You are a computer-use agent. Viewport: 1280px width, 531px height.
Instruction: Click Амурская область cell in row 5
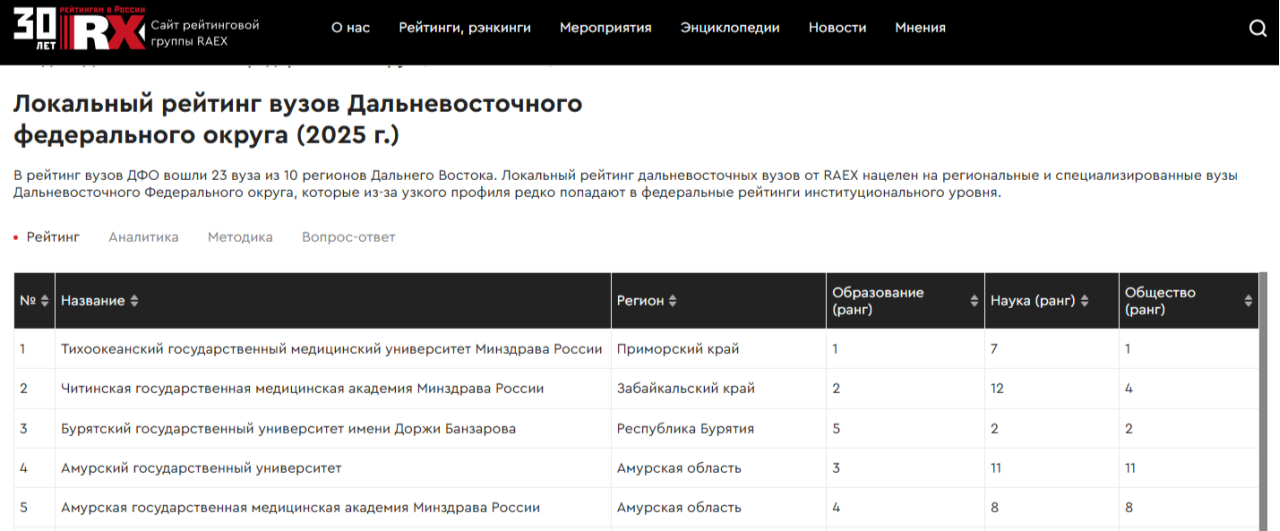718,508
